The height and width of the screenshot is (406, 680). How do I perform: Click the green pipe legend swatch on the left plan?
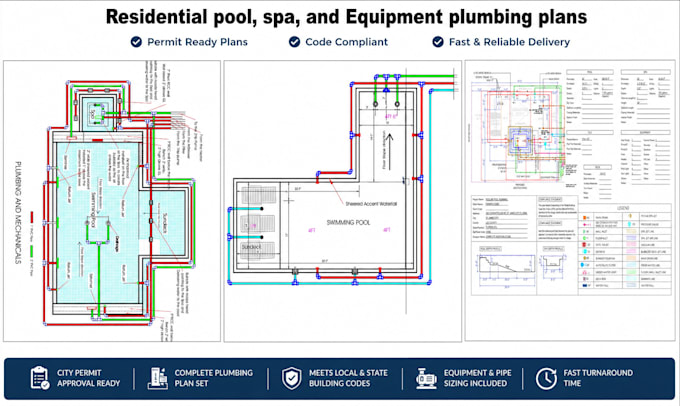click(32, 251)
